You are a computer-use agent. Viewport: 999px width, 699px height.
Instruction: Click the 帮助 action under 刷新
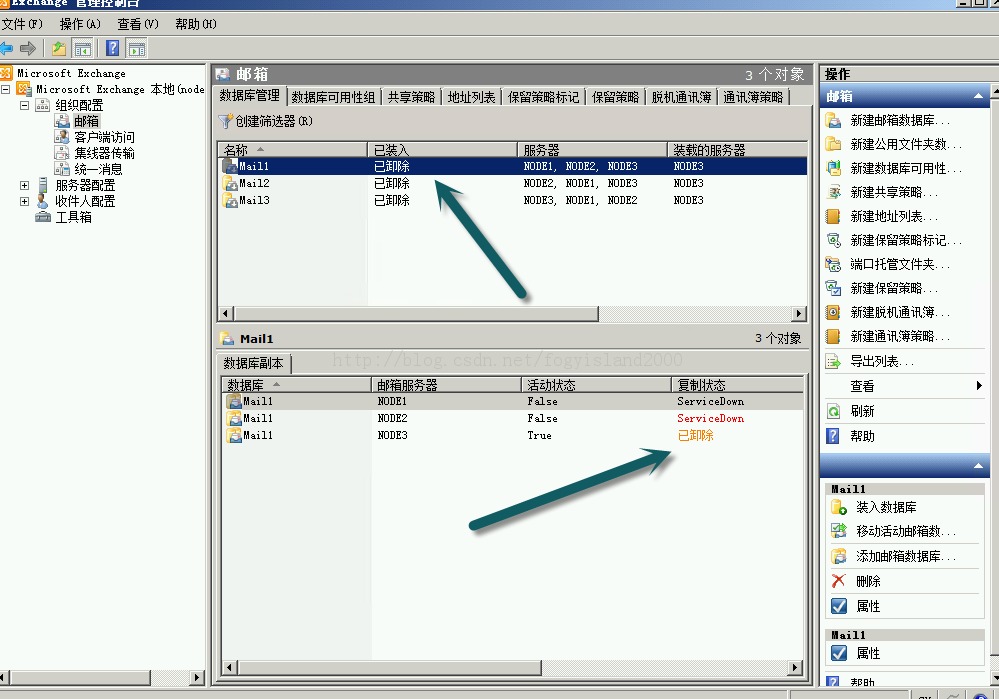click(863, 436)
